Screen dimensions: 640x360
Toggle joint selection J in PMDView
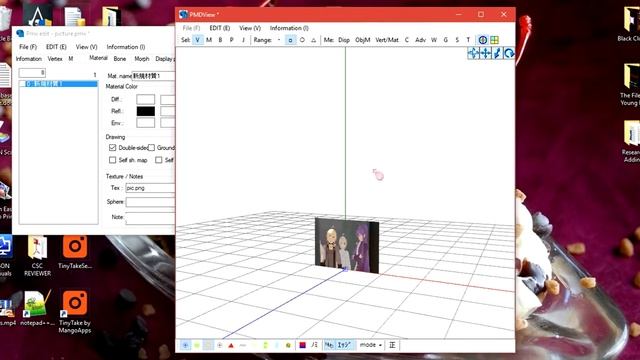point(243,40)
